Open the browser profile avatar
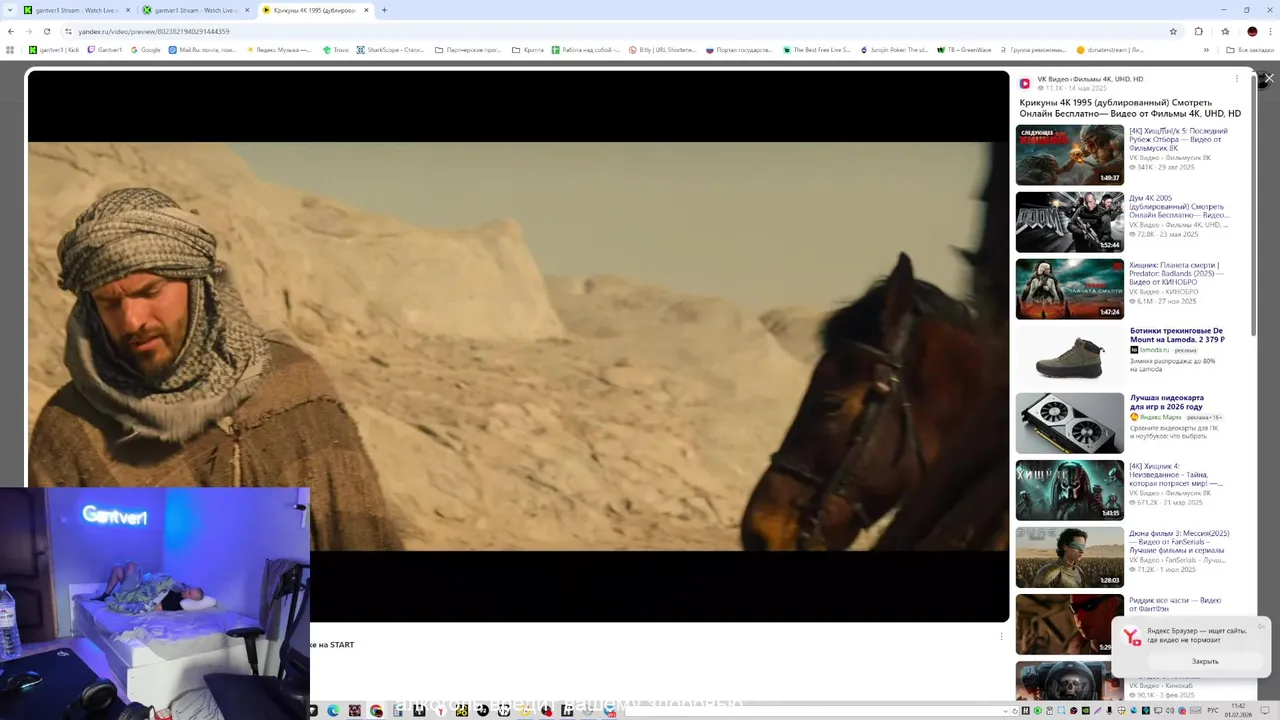The width and height of the screenshot is (1280, 720). [x=1252, y=31]
